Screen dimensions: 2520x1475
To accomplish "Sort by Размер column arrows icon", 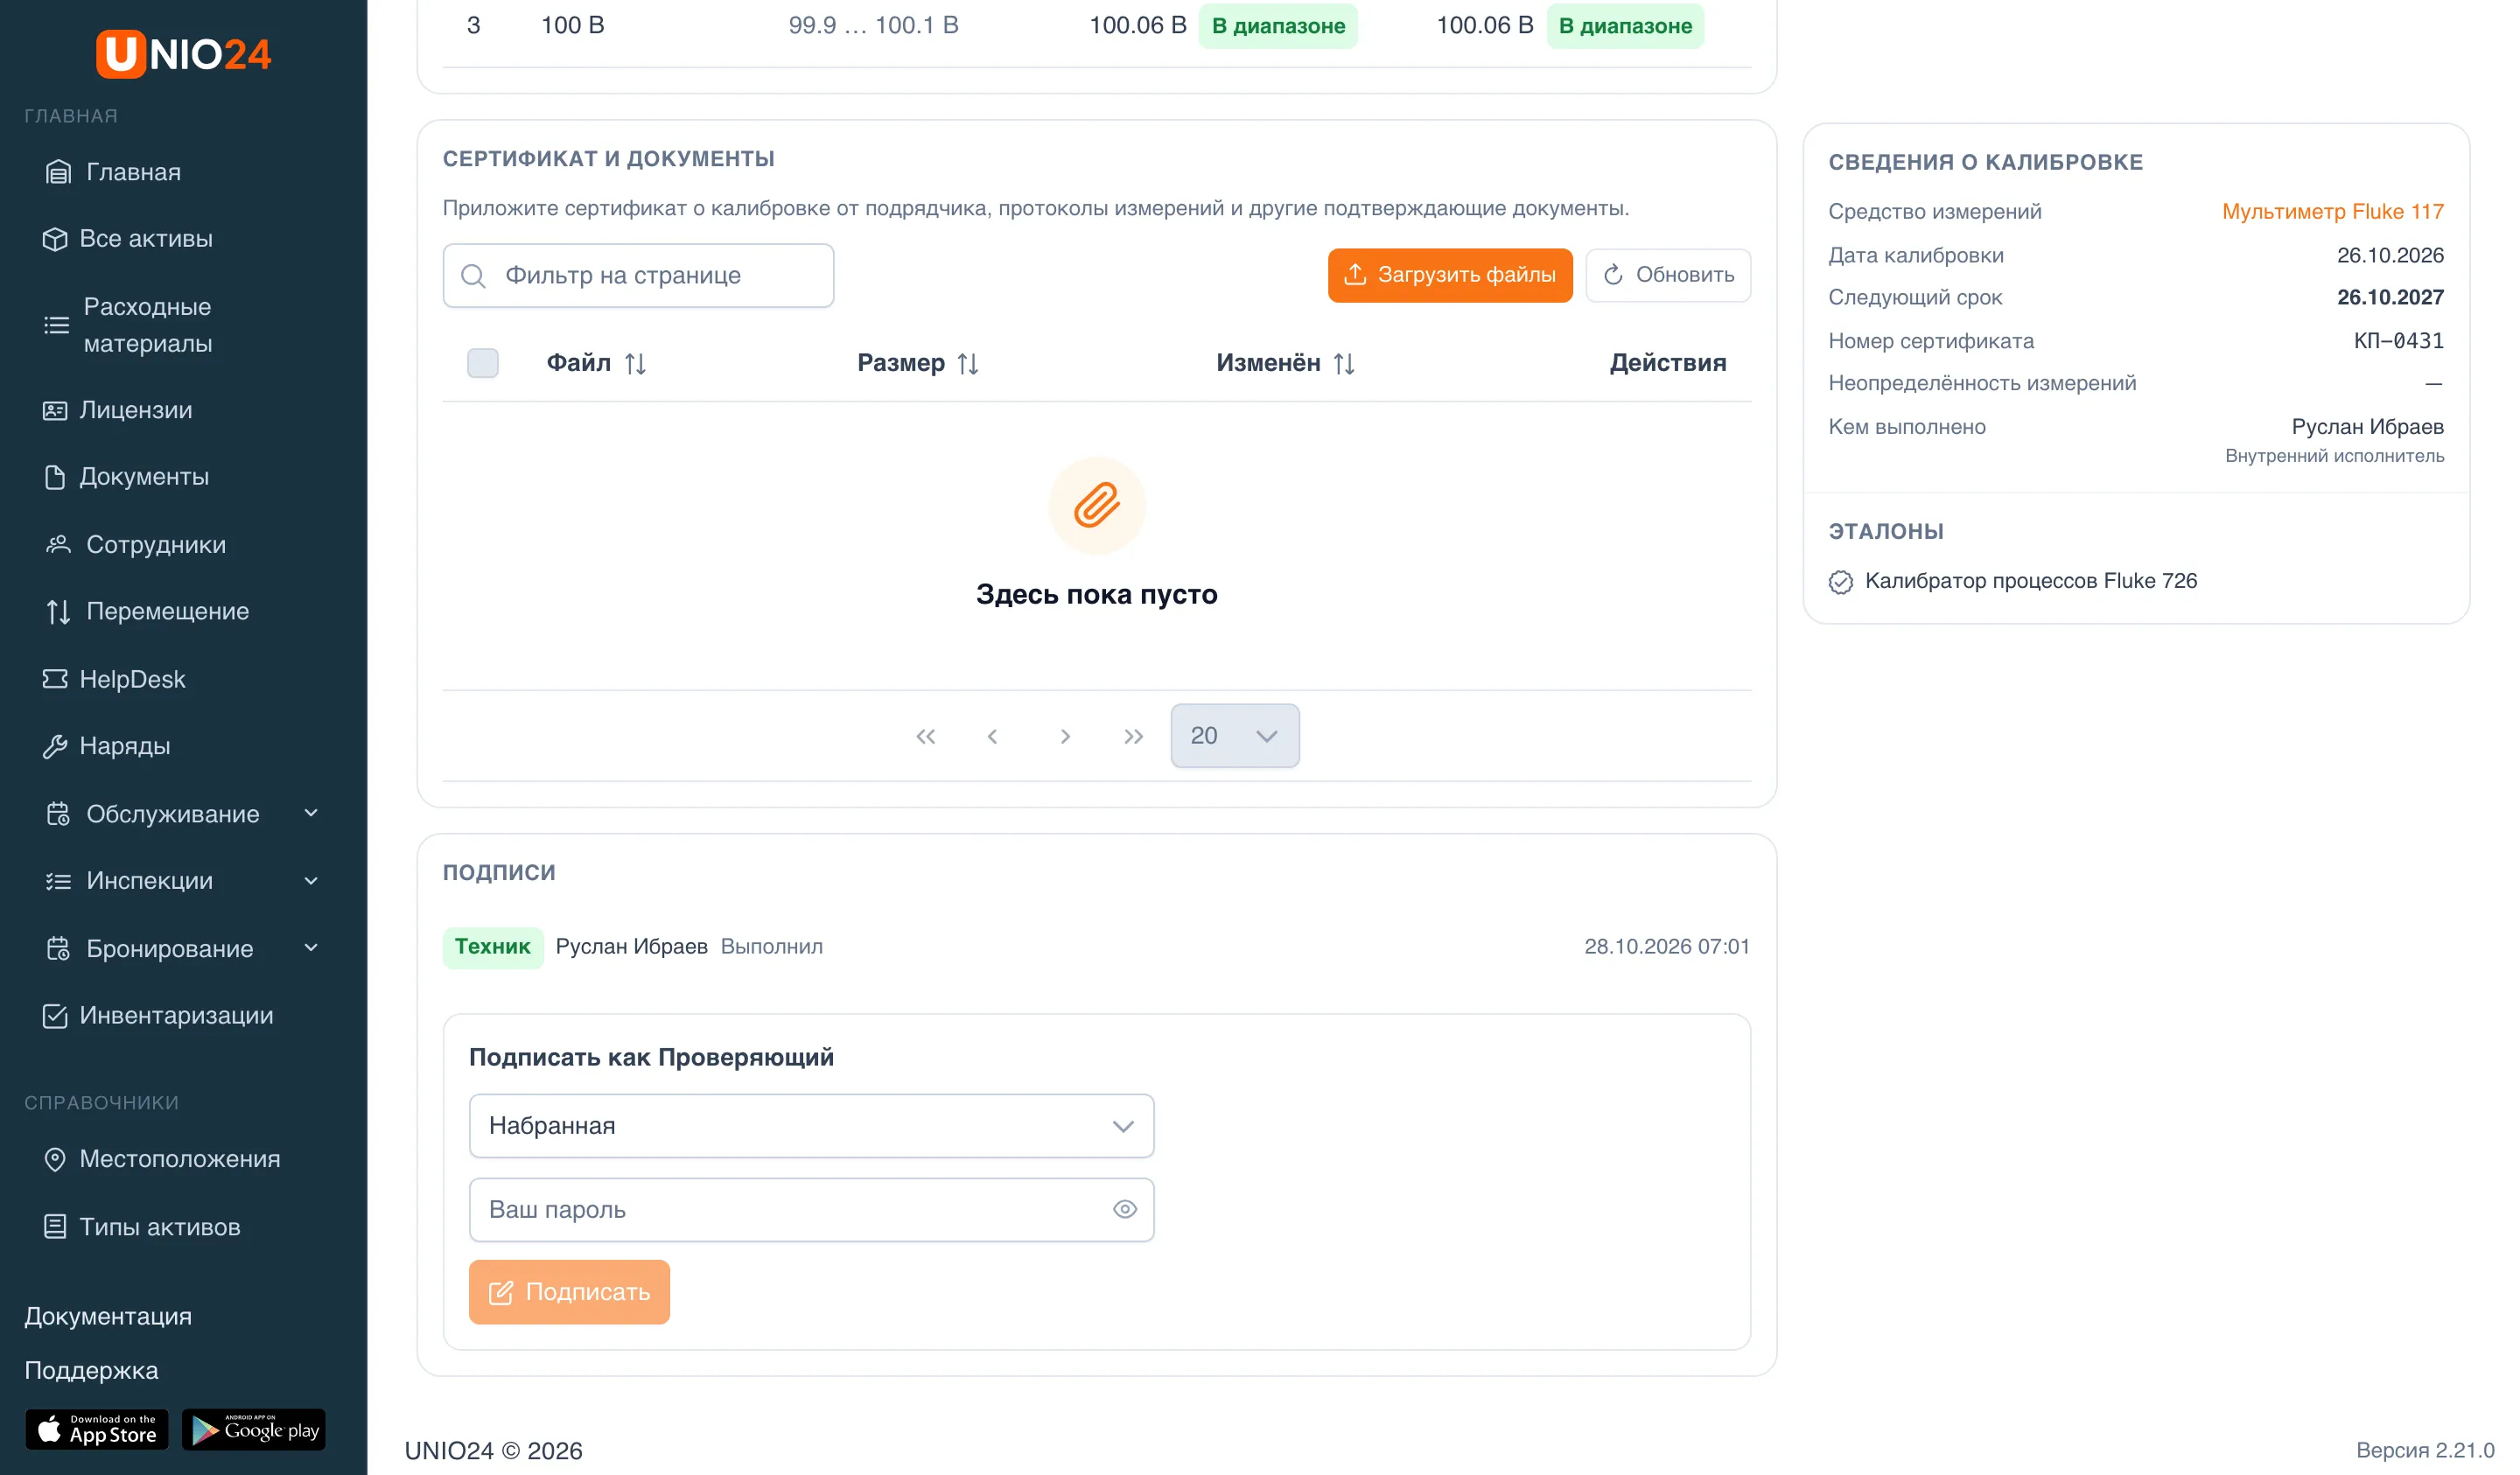I will pyautogui.click(x=967, y=364).
